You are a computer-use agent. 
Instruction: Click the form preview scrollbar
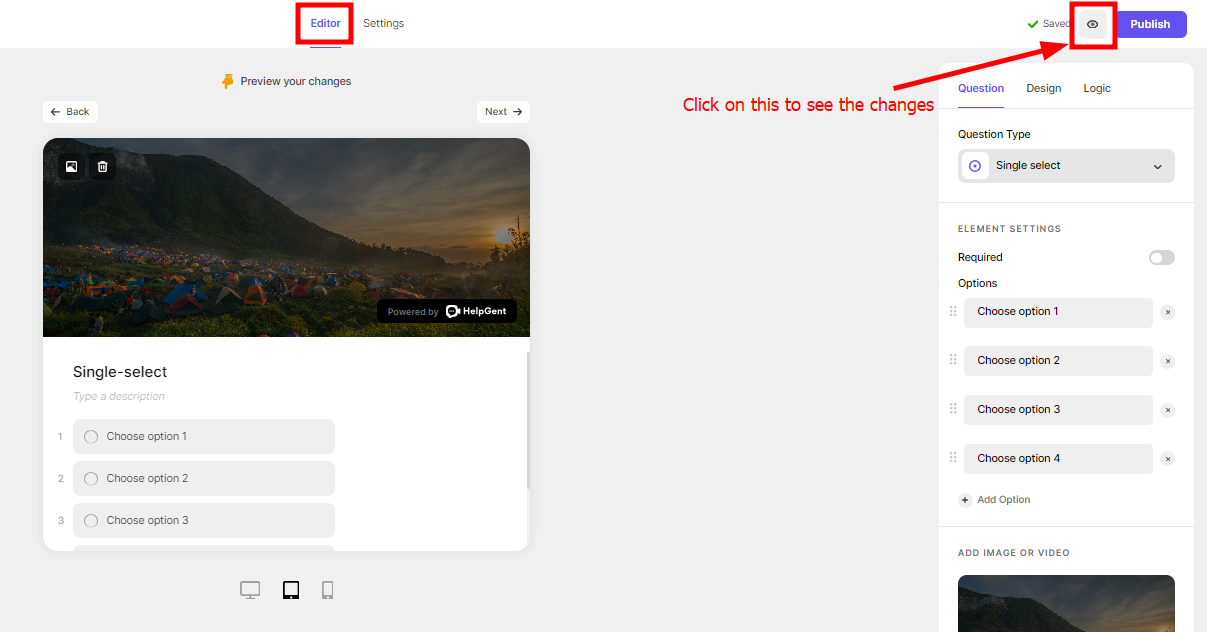528,421
